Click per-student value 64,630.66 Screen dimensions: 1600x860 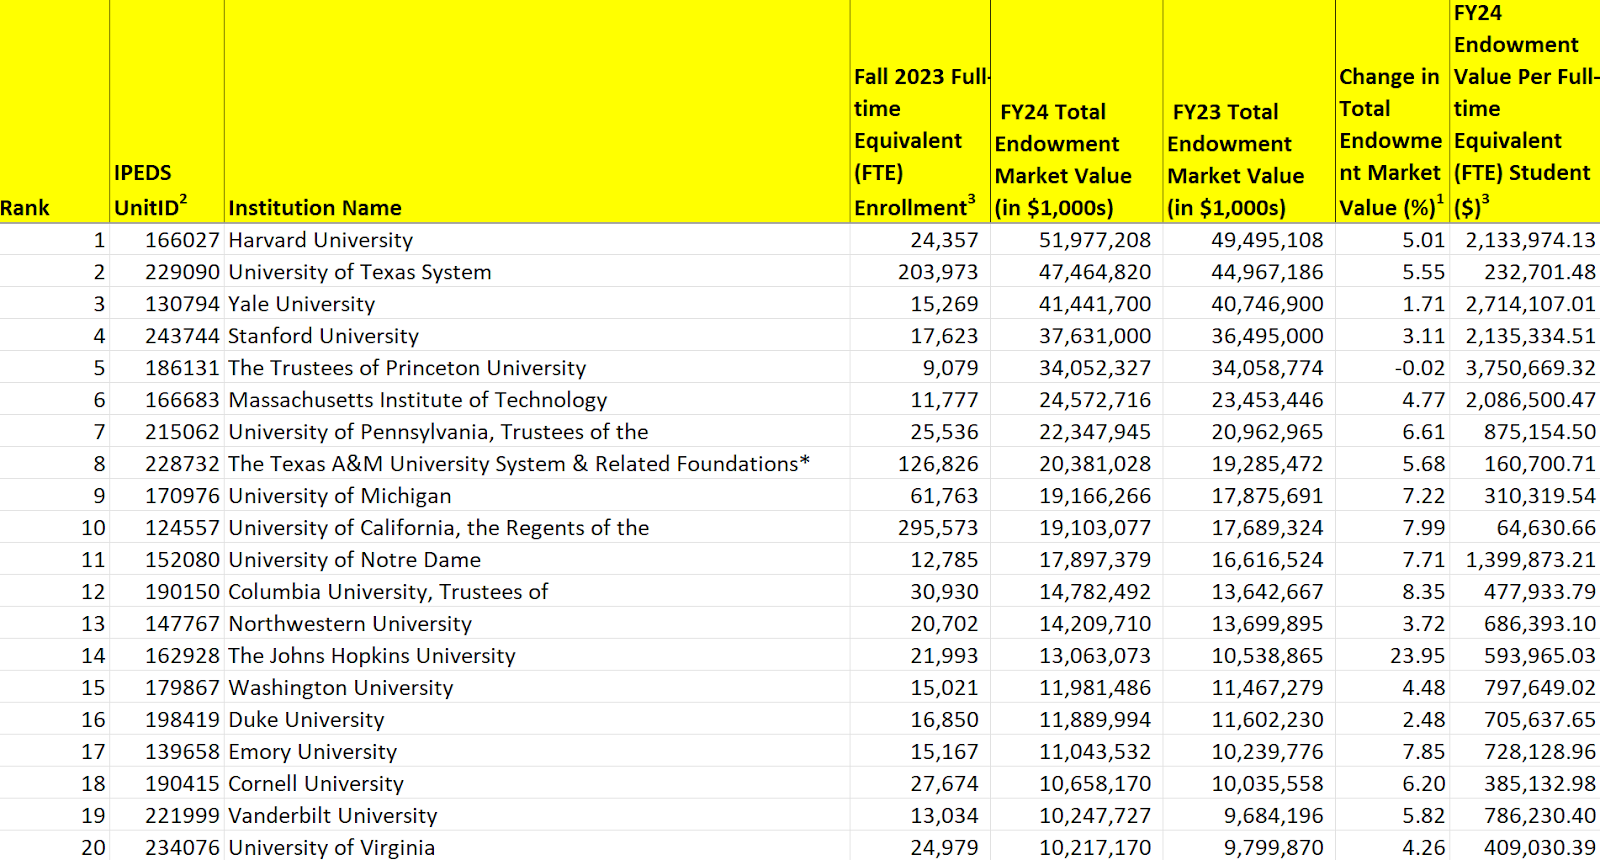coord(1525,527)
